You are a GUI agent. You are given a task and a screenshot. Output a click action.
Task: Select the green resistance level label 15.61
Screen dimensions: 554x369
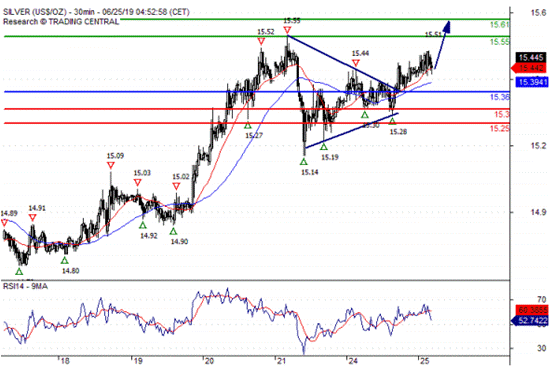coord(499,25)
